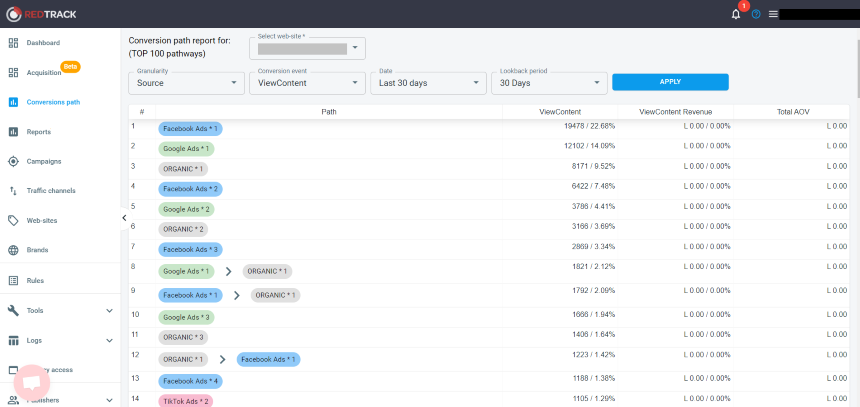
Task: Click the help question mark icon
Action: point(756,14)
